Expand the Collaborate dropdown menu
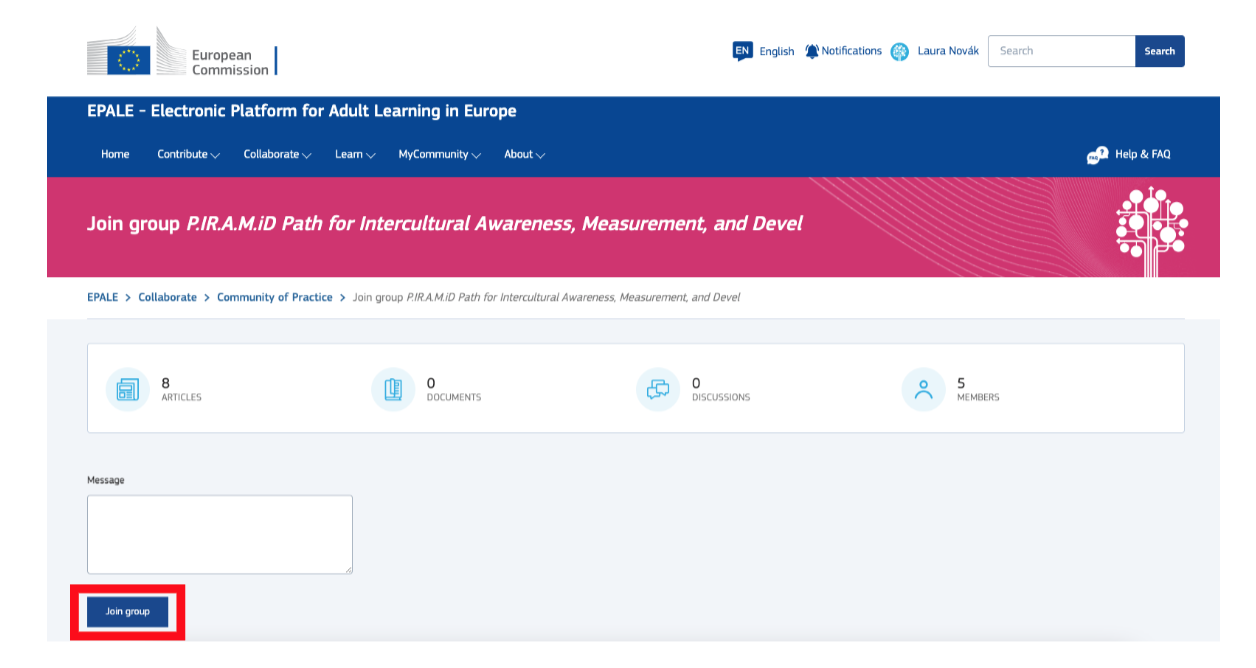This screenshot has height=668, width=1256. click(x=277, y=155)
